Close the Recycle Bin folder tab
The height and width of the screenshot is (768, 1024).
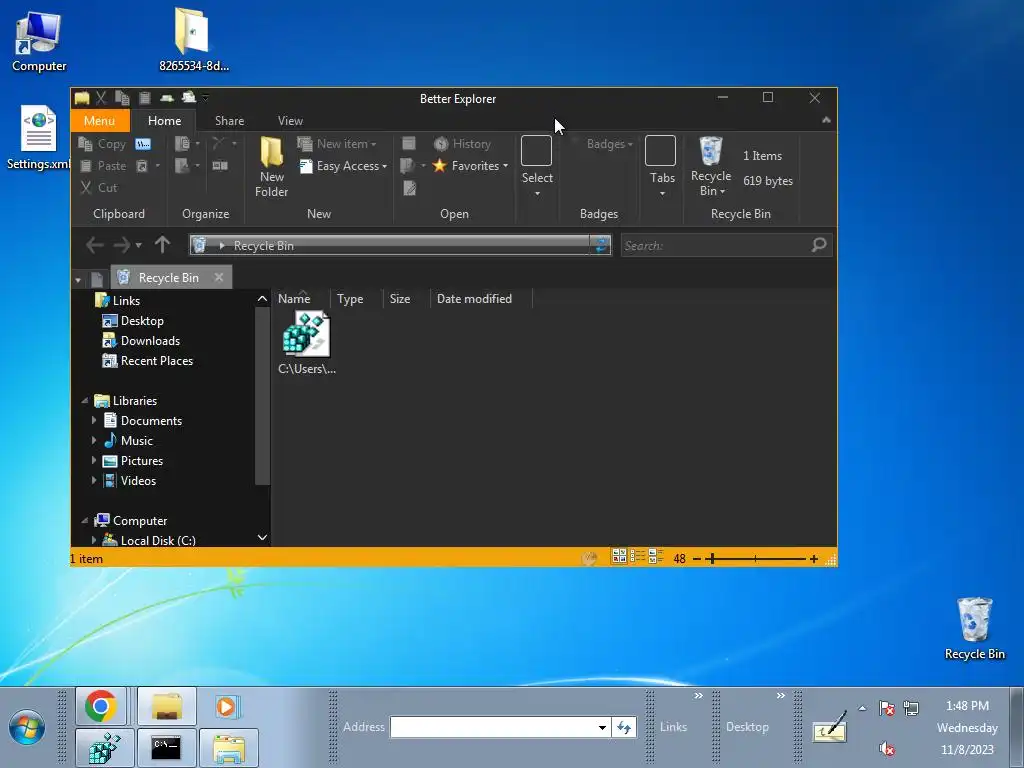[x=219, y=278]
